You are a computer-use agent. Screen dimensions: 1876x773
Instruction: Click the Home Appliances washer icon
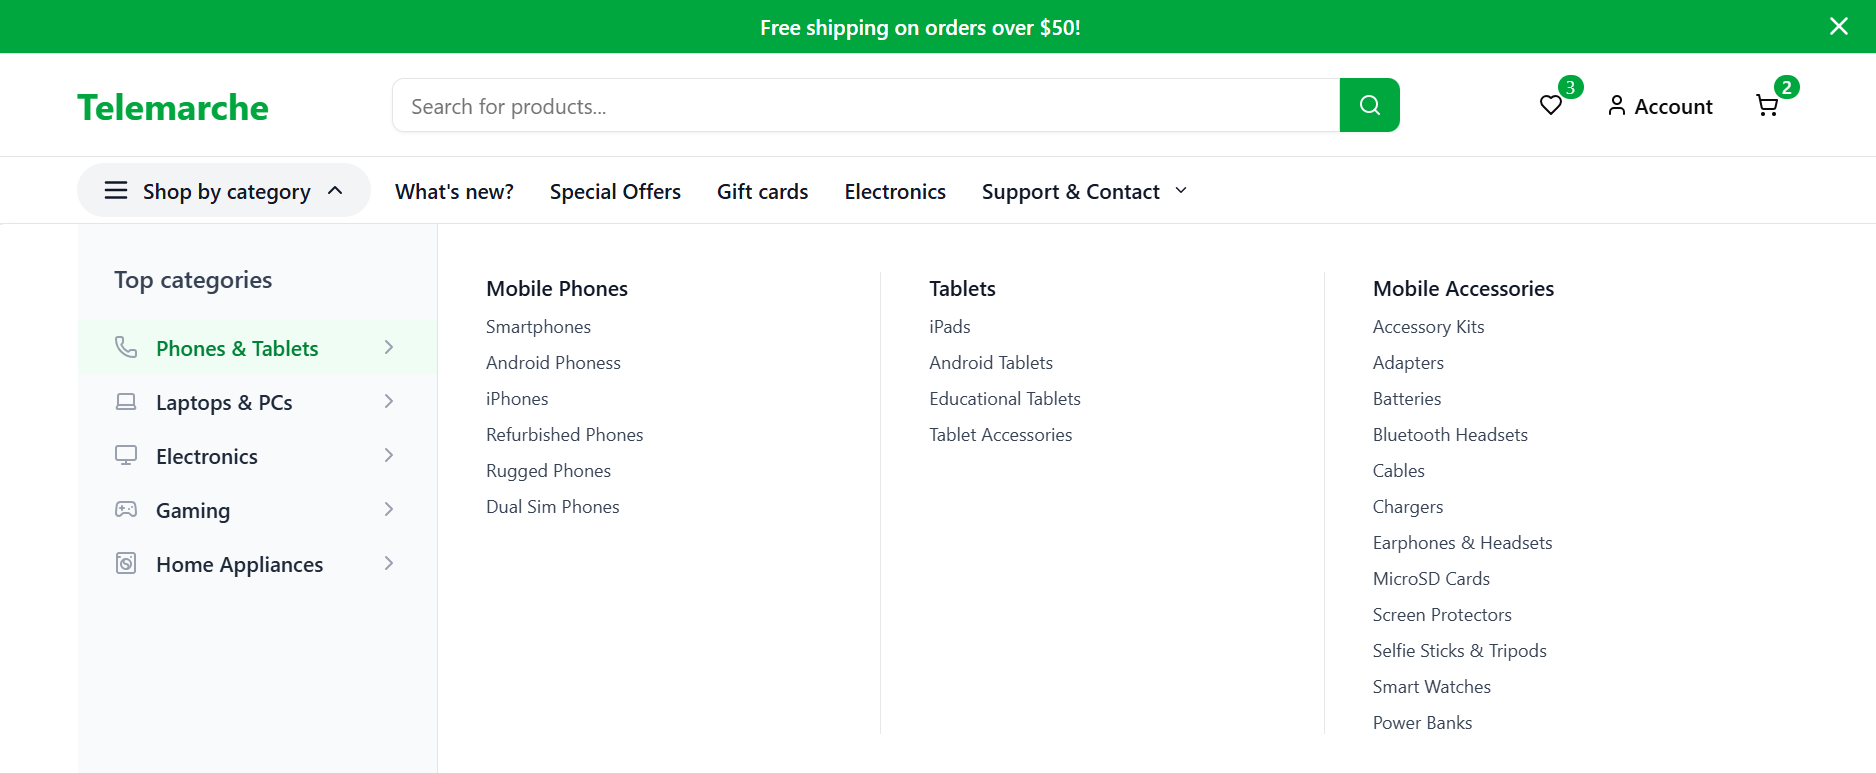126,564
